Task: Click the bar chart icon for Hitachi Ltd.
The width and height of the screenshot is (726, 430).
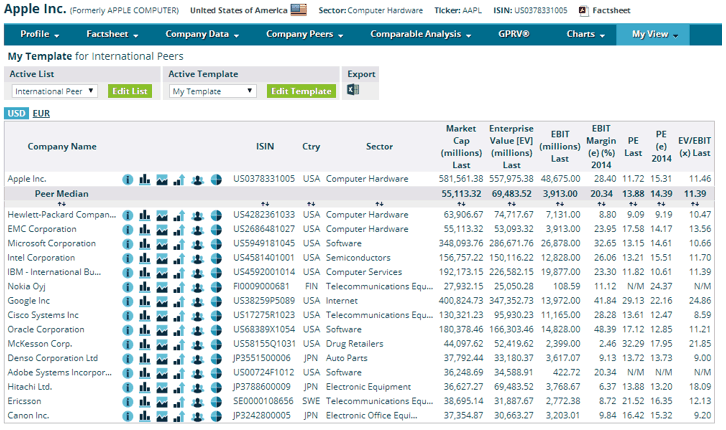Action: click(145, 387)
